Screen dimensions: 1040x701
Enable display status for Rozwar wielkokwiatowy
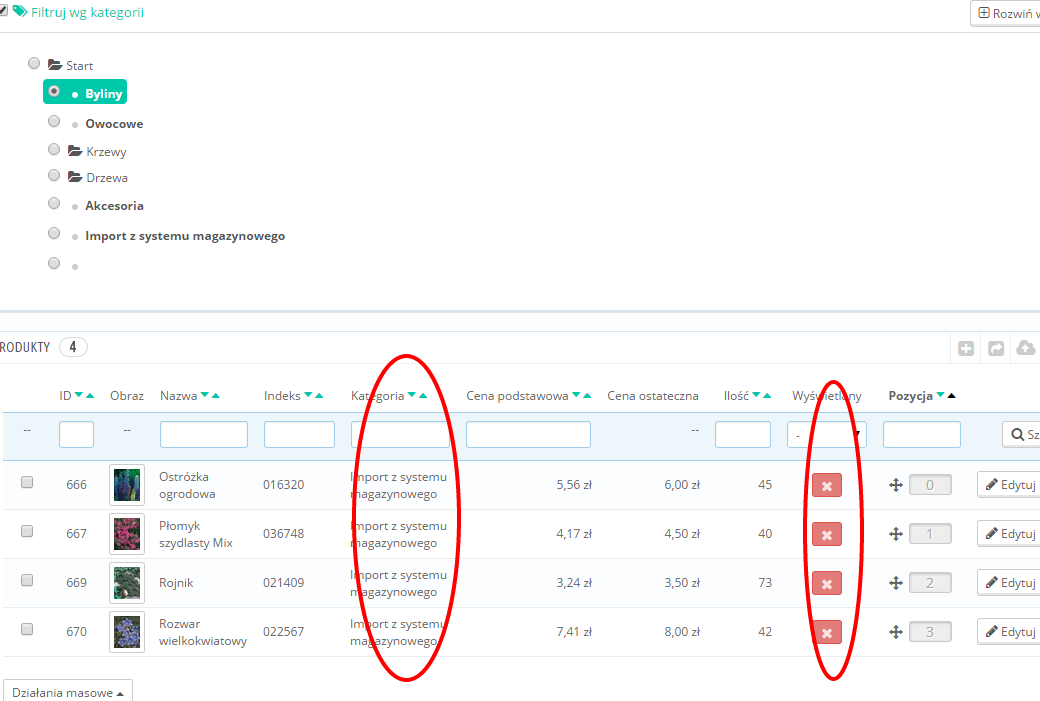click(826, 633)
